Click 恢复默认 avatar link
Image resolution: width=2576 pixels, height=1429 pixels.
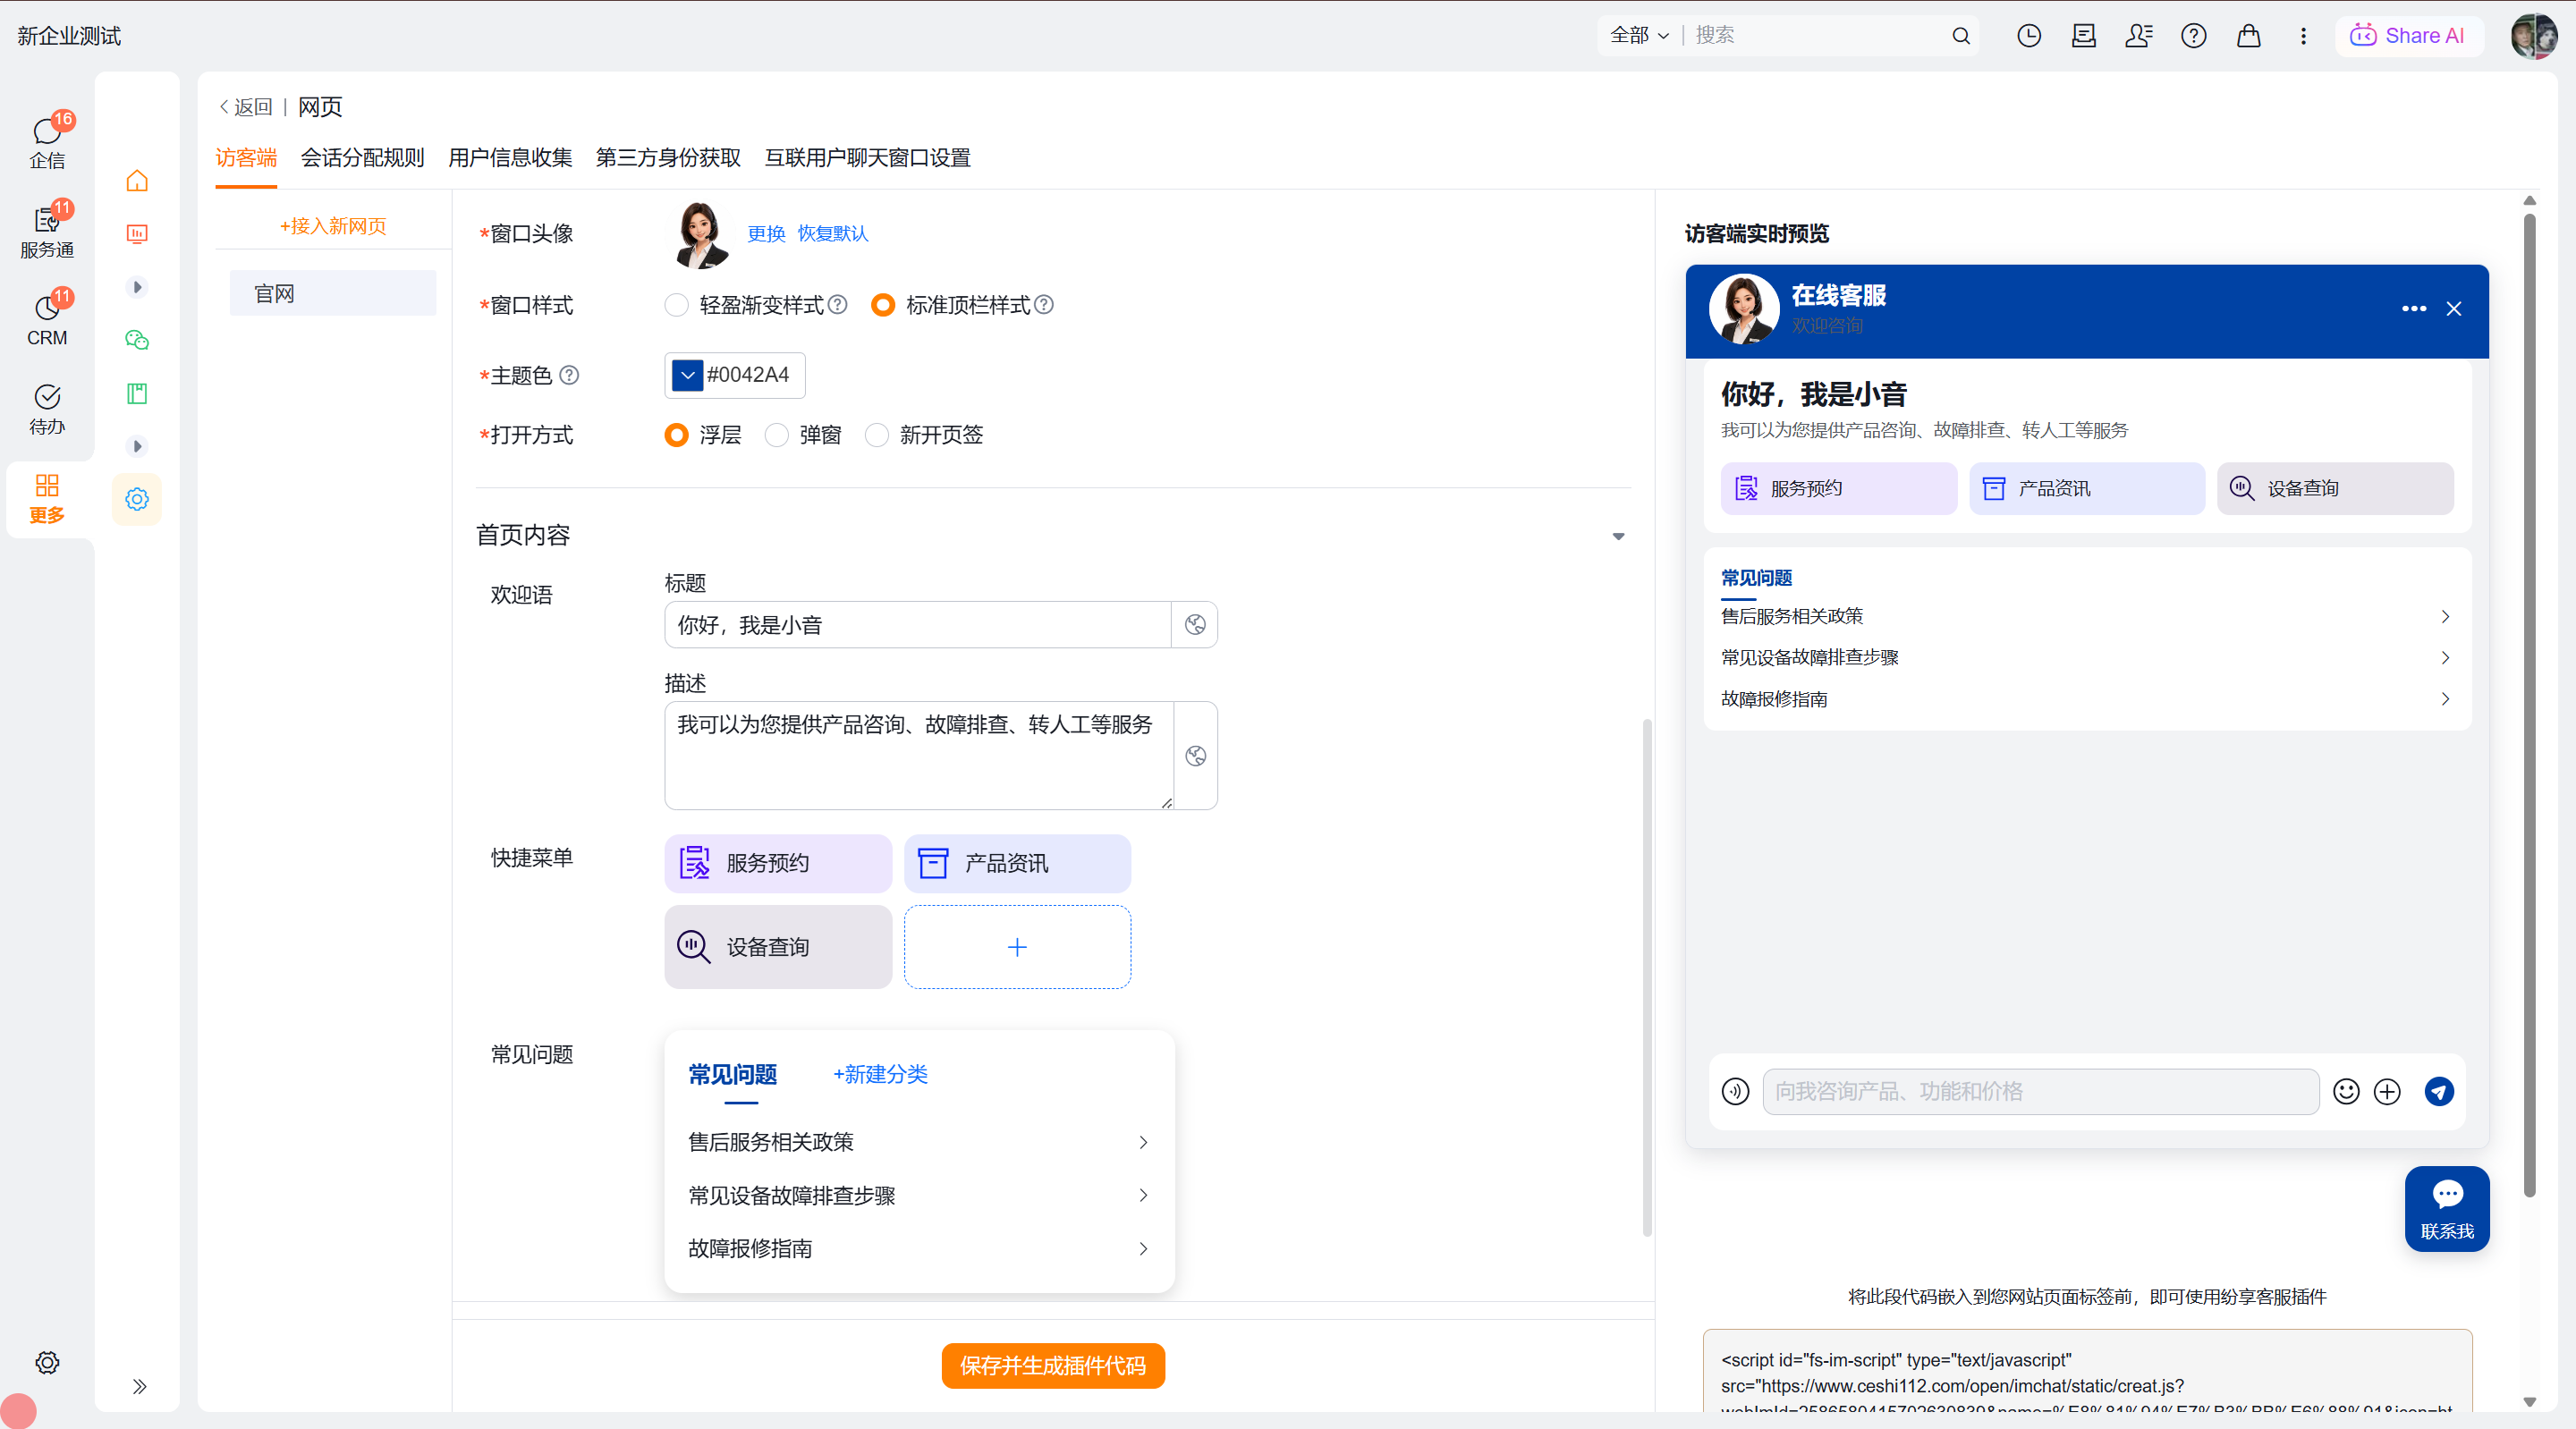point(833,234)
